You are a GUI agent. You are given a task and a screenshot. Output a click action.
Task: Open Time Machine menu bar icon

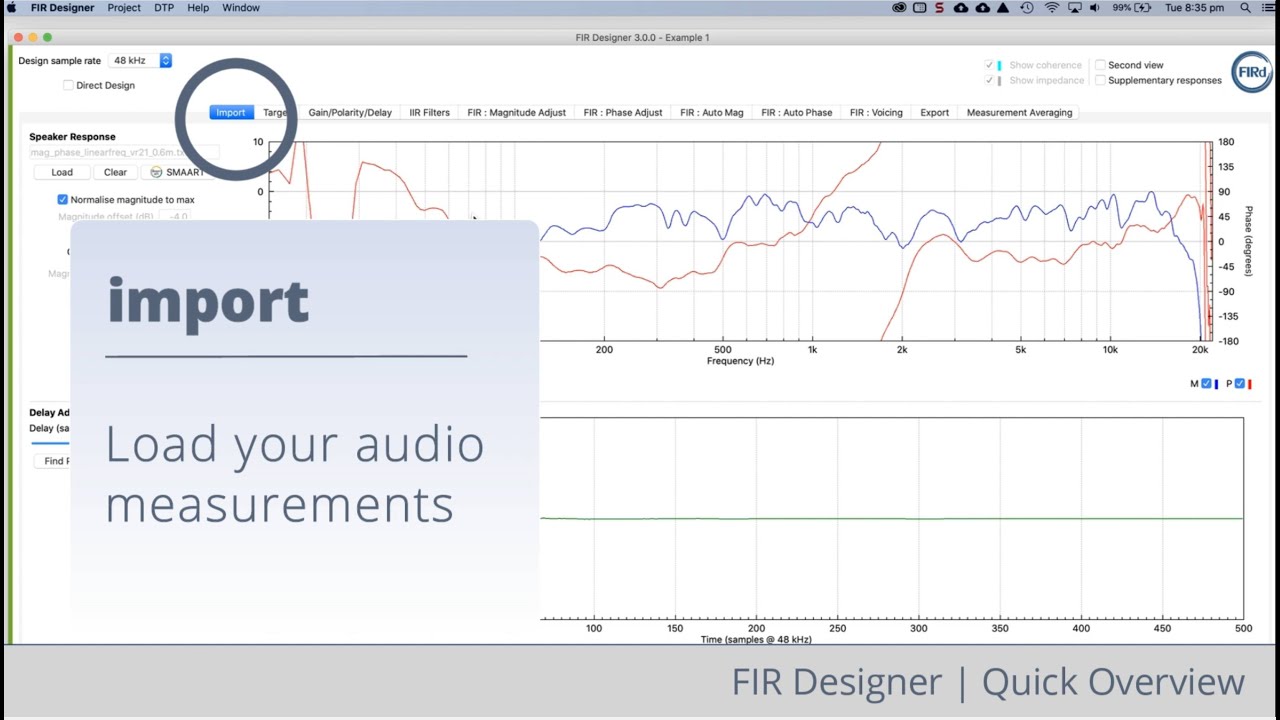click(x=1027, y=7)
